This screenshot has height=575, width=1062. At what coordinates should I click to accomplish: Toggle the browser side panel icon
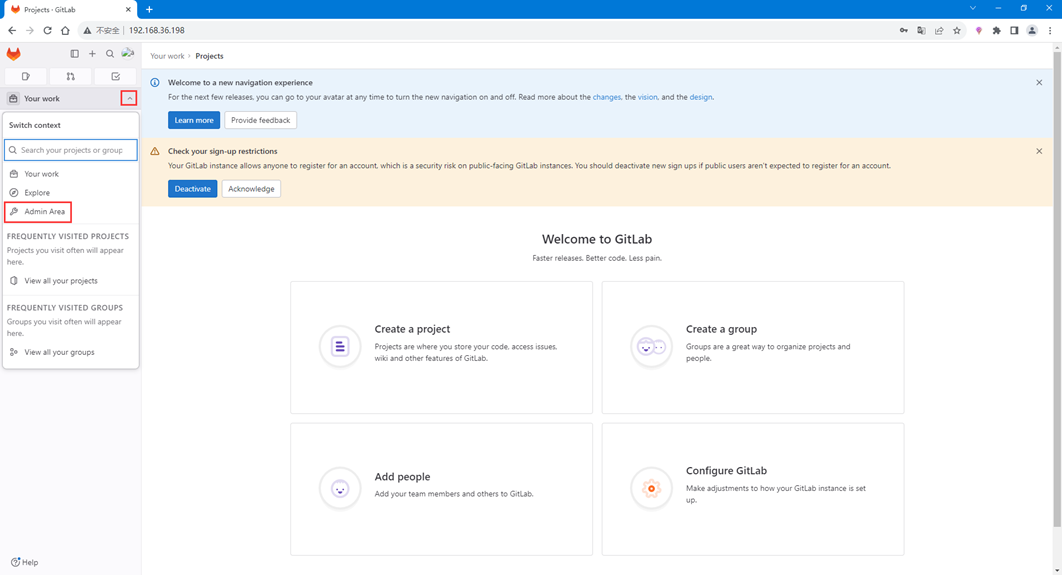tap(1014, 30)
